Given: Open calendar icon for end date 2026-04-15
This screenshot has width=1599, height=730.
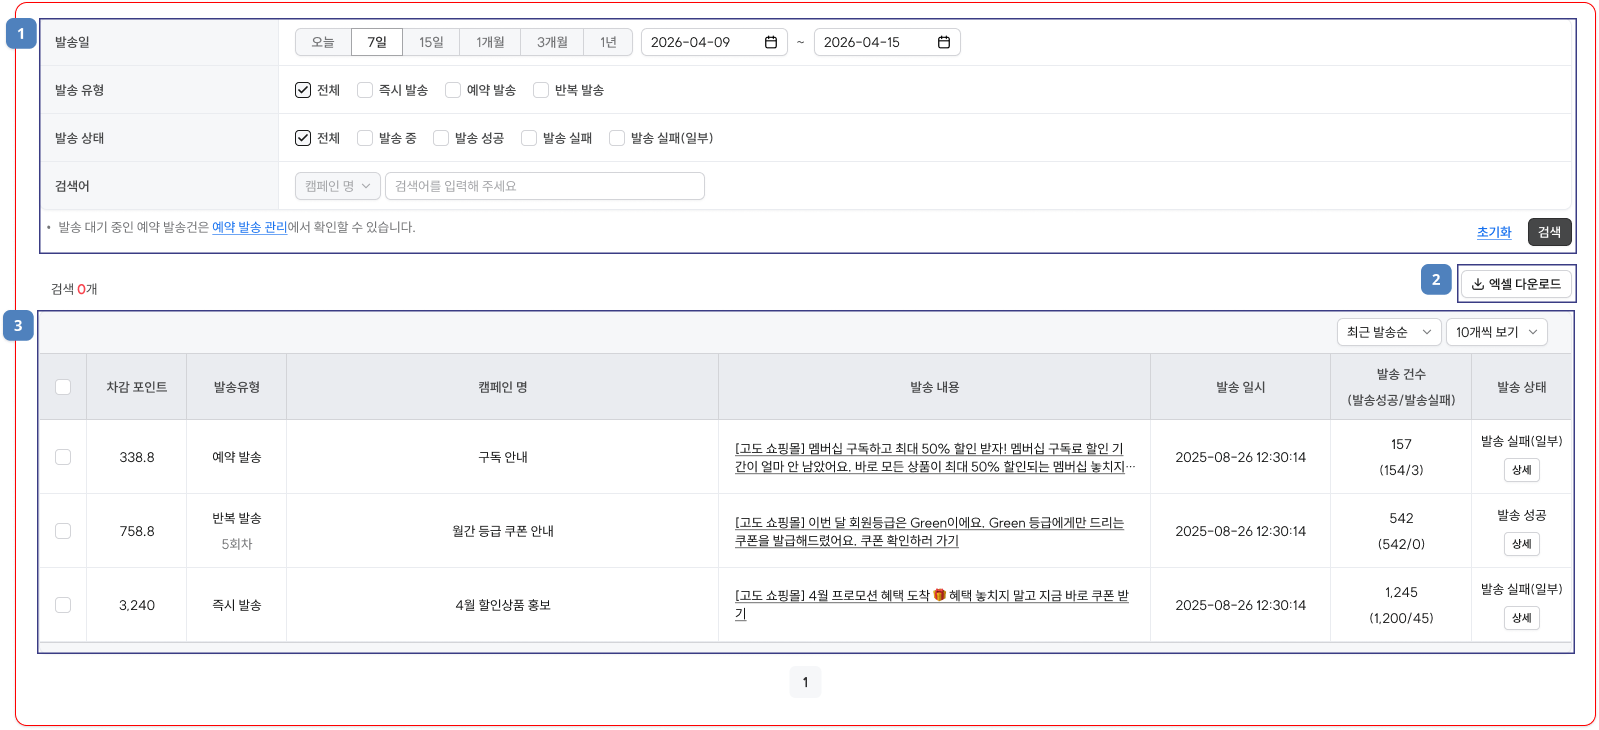Looking at the screenshot, I should pyautogui.click(x=944, y=42).
